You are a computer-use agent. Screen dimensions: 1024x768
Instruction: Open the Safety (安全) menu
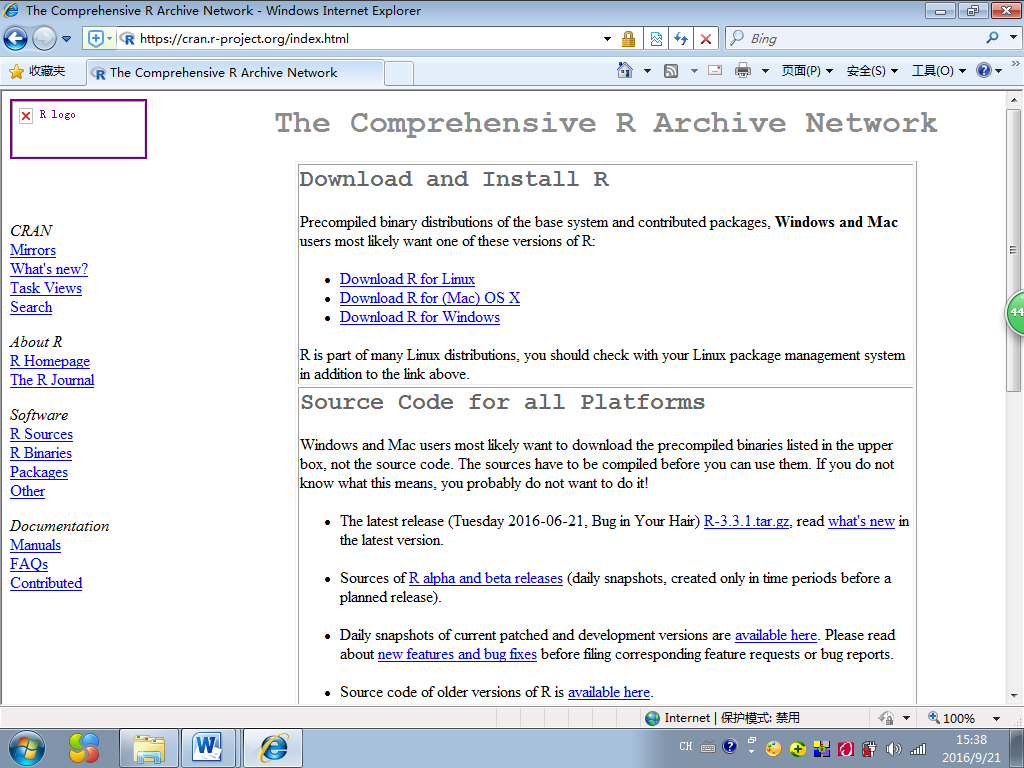click(x=872, y=71)
